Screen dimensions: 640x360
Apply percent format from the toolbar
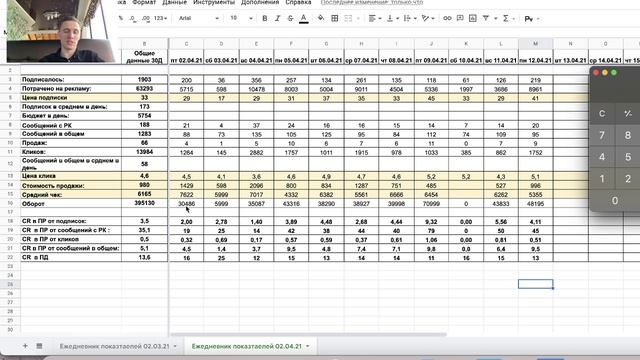[x=121, y=18]
